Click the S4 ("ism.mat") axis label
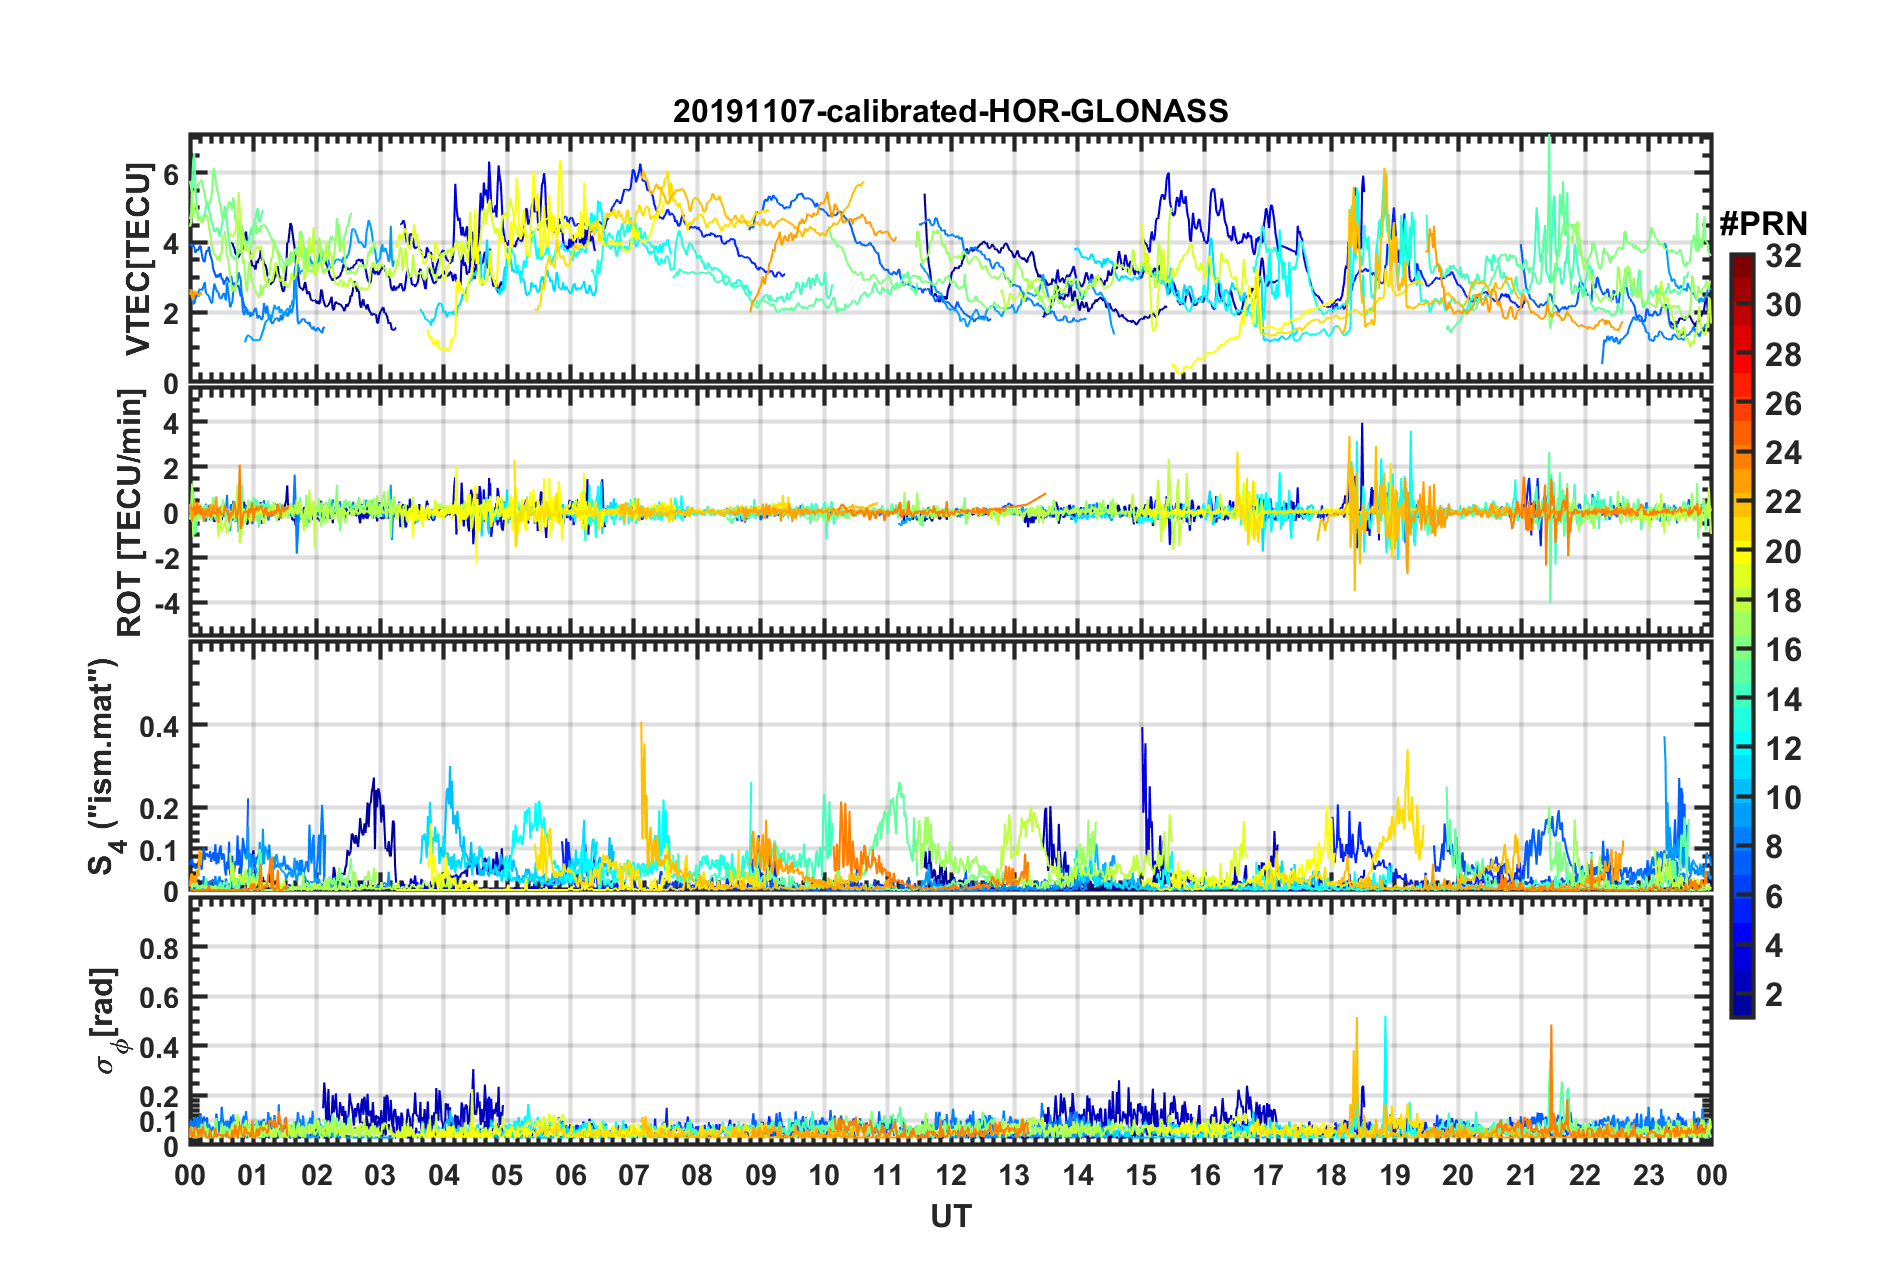The height and width of the screenshot is (1272, 1902). (x=103, y=766)
